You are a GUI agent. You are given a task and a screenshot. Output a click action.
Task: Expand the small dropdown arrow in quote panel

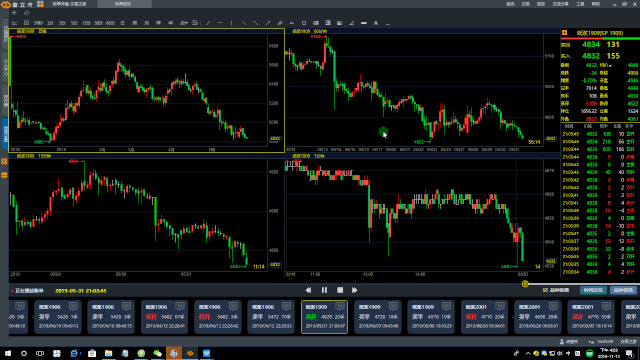(610, 66)
